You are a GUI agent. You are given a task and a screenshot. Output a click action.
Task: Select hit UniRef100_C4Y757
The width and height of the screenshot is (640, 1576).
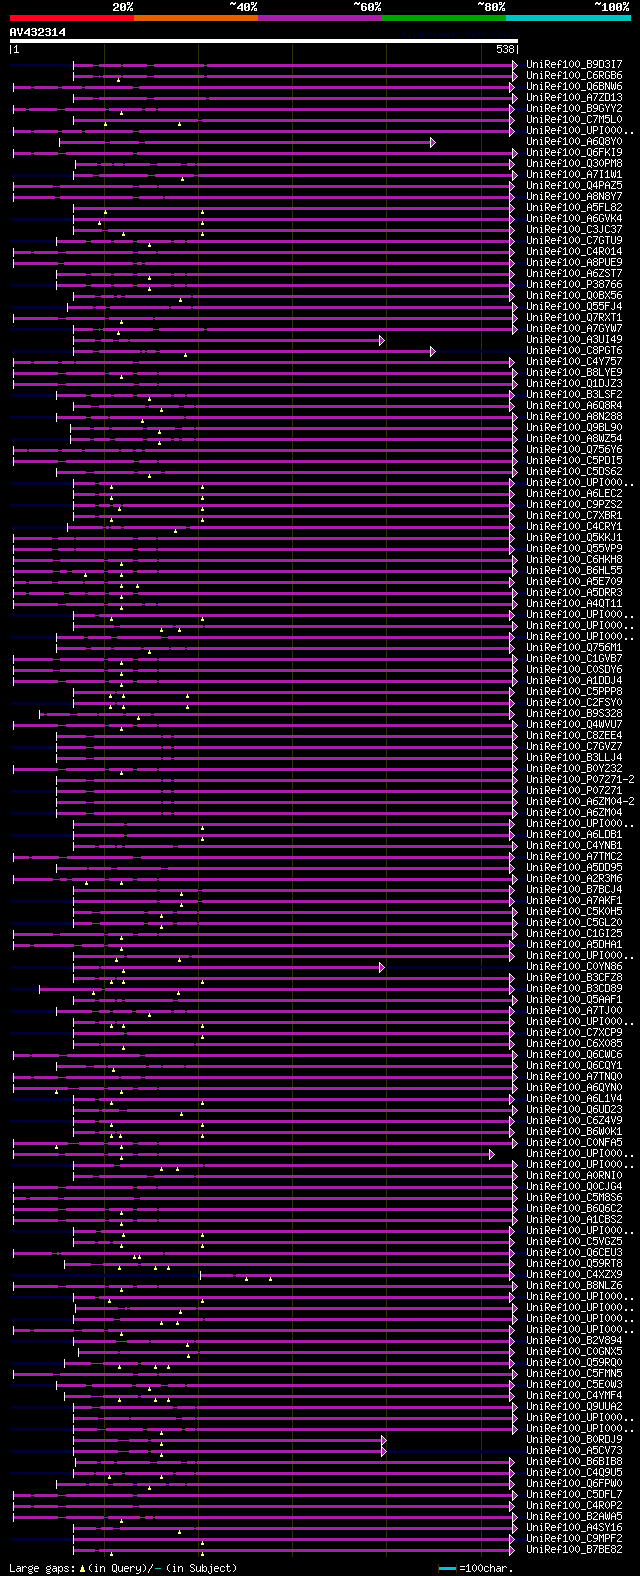tap(574, 361)
